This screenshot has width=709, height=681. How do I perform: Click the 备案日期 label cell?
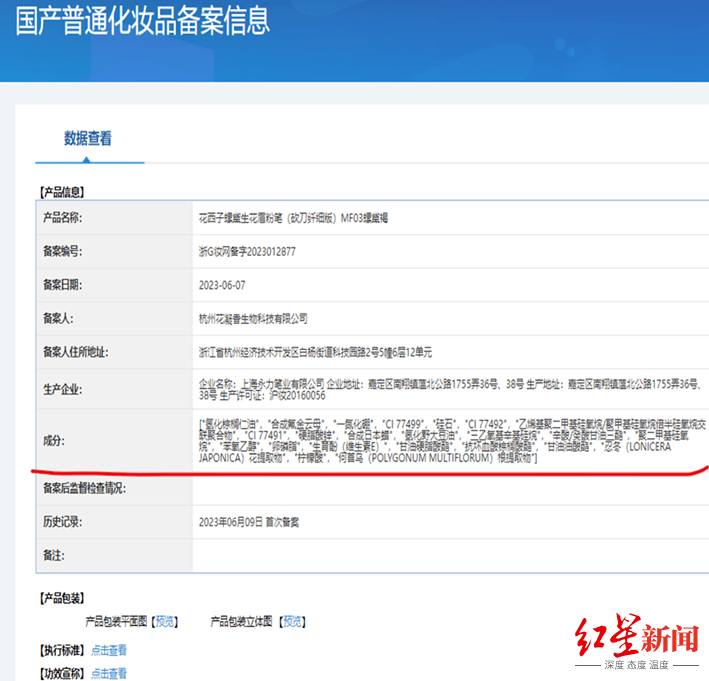coord(114,285)
